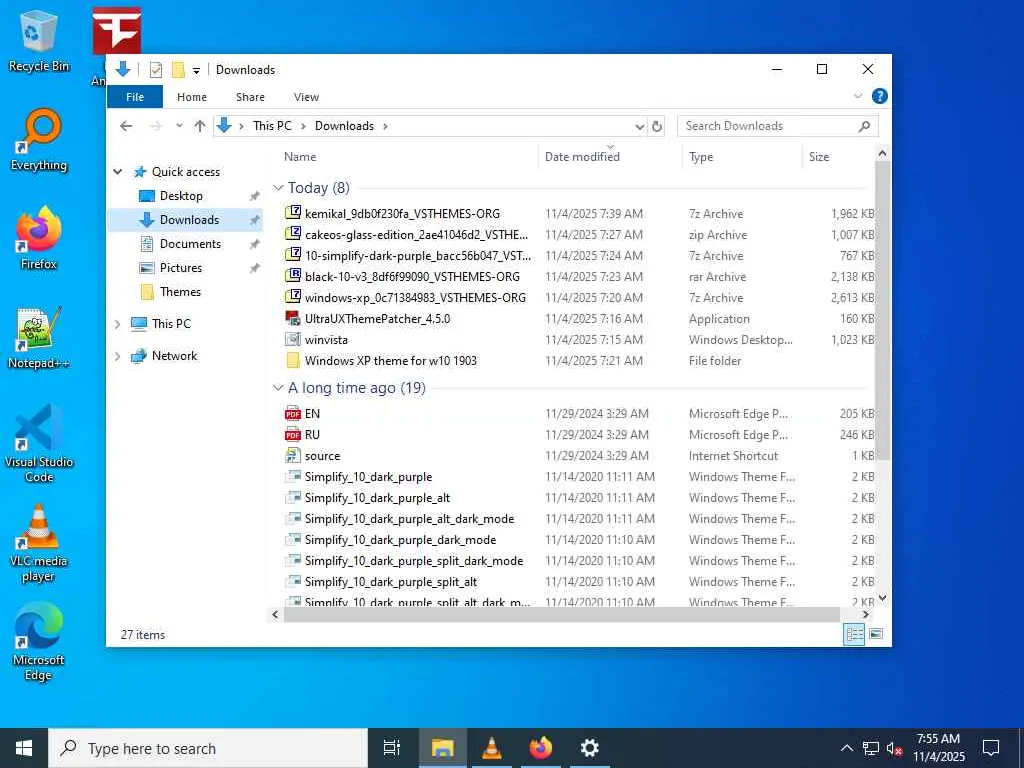Viewport: 1024px width, 768px height.
Task: Expand Network in navigation pane
Action: (x=118, y=356)
